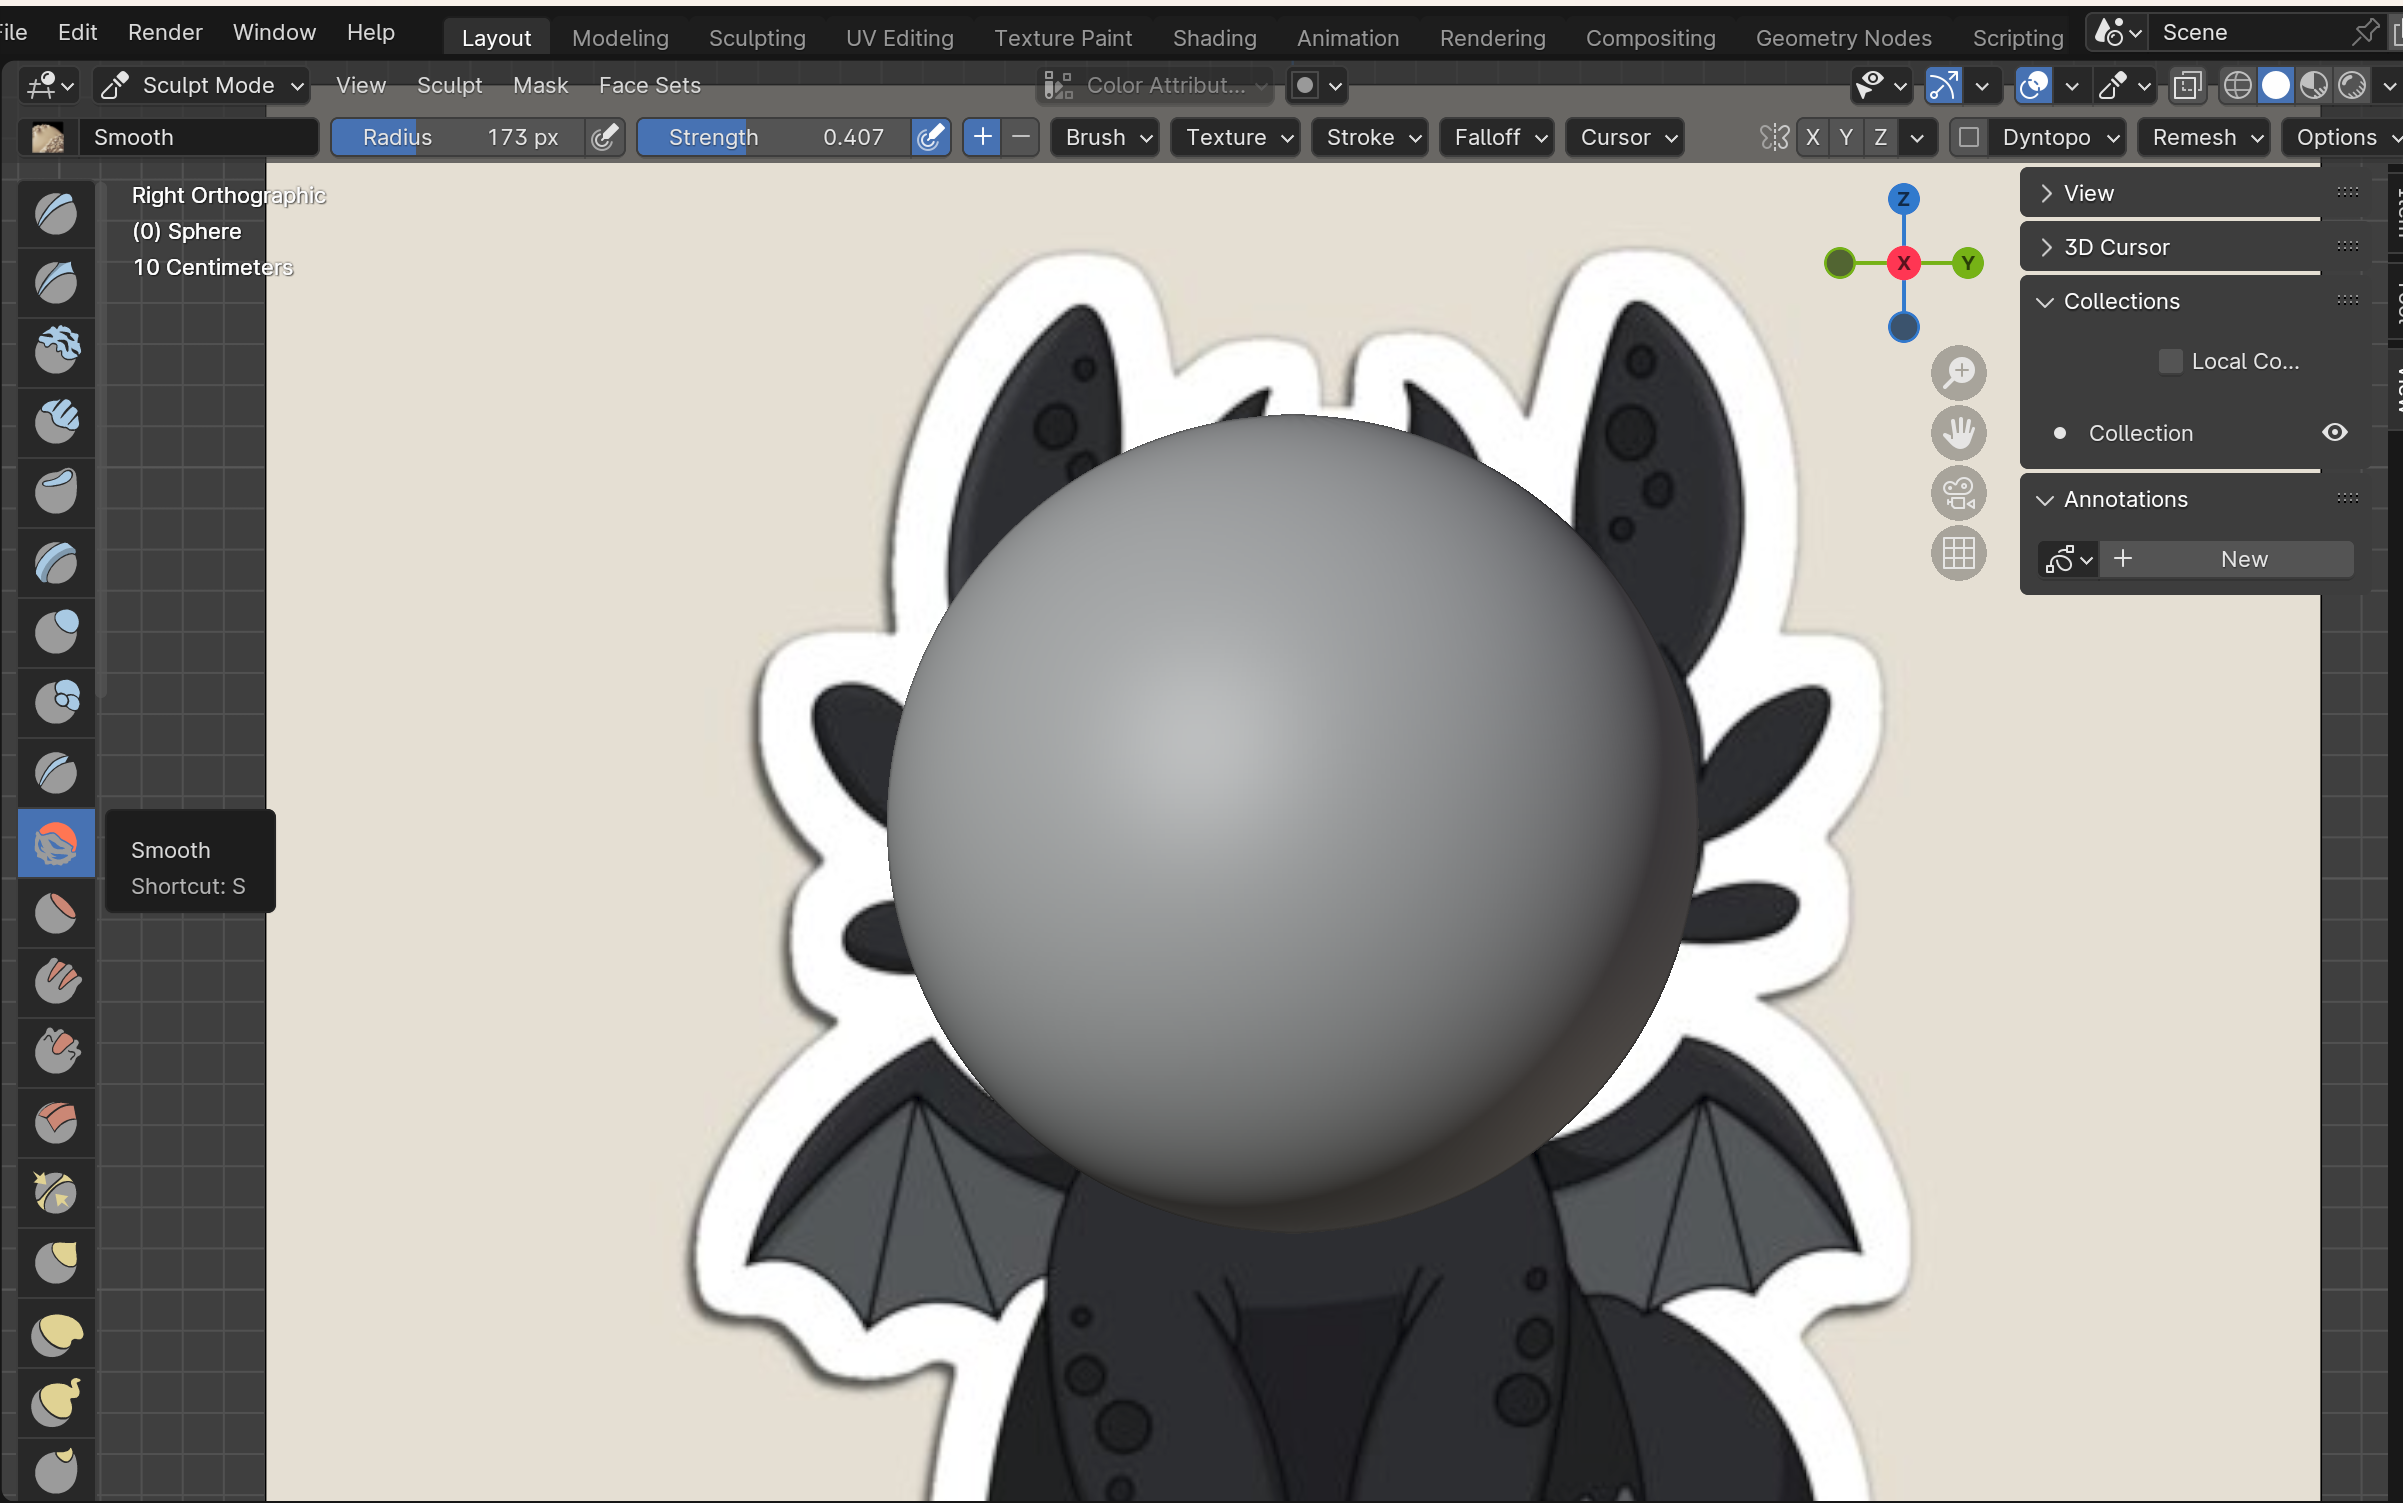Click the Radius slider
This screenshot has width=2403, height=1503.
click(x=458, y=137)
